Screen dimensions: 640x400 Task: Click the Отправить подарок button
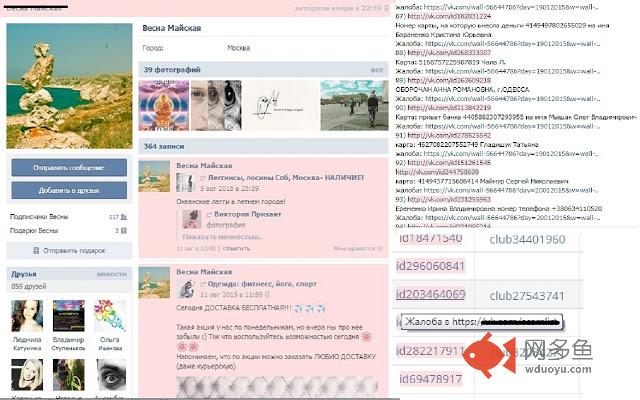tap(69, 251)
